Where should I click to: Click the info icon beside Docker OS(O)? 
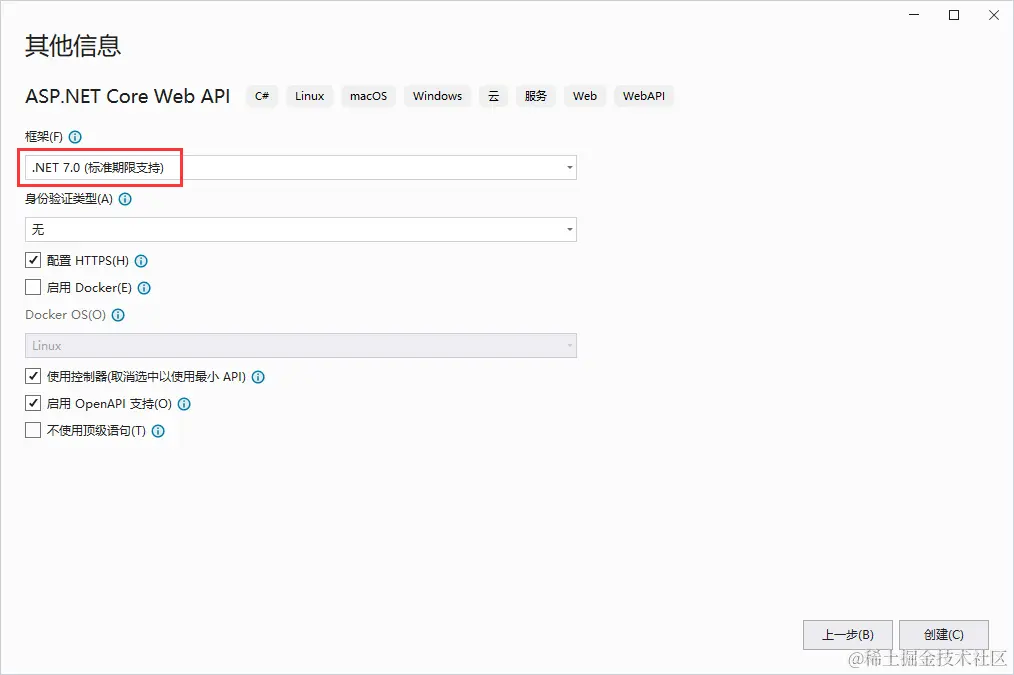pos(118,316)
